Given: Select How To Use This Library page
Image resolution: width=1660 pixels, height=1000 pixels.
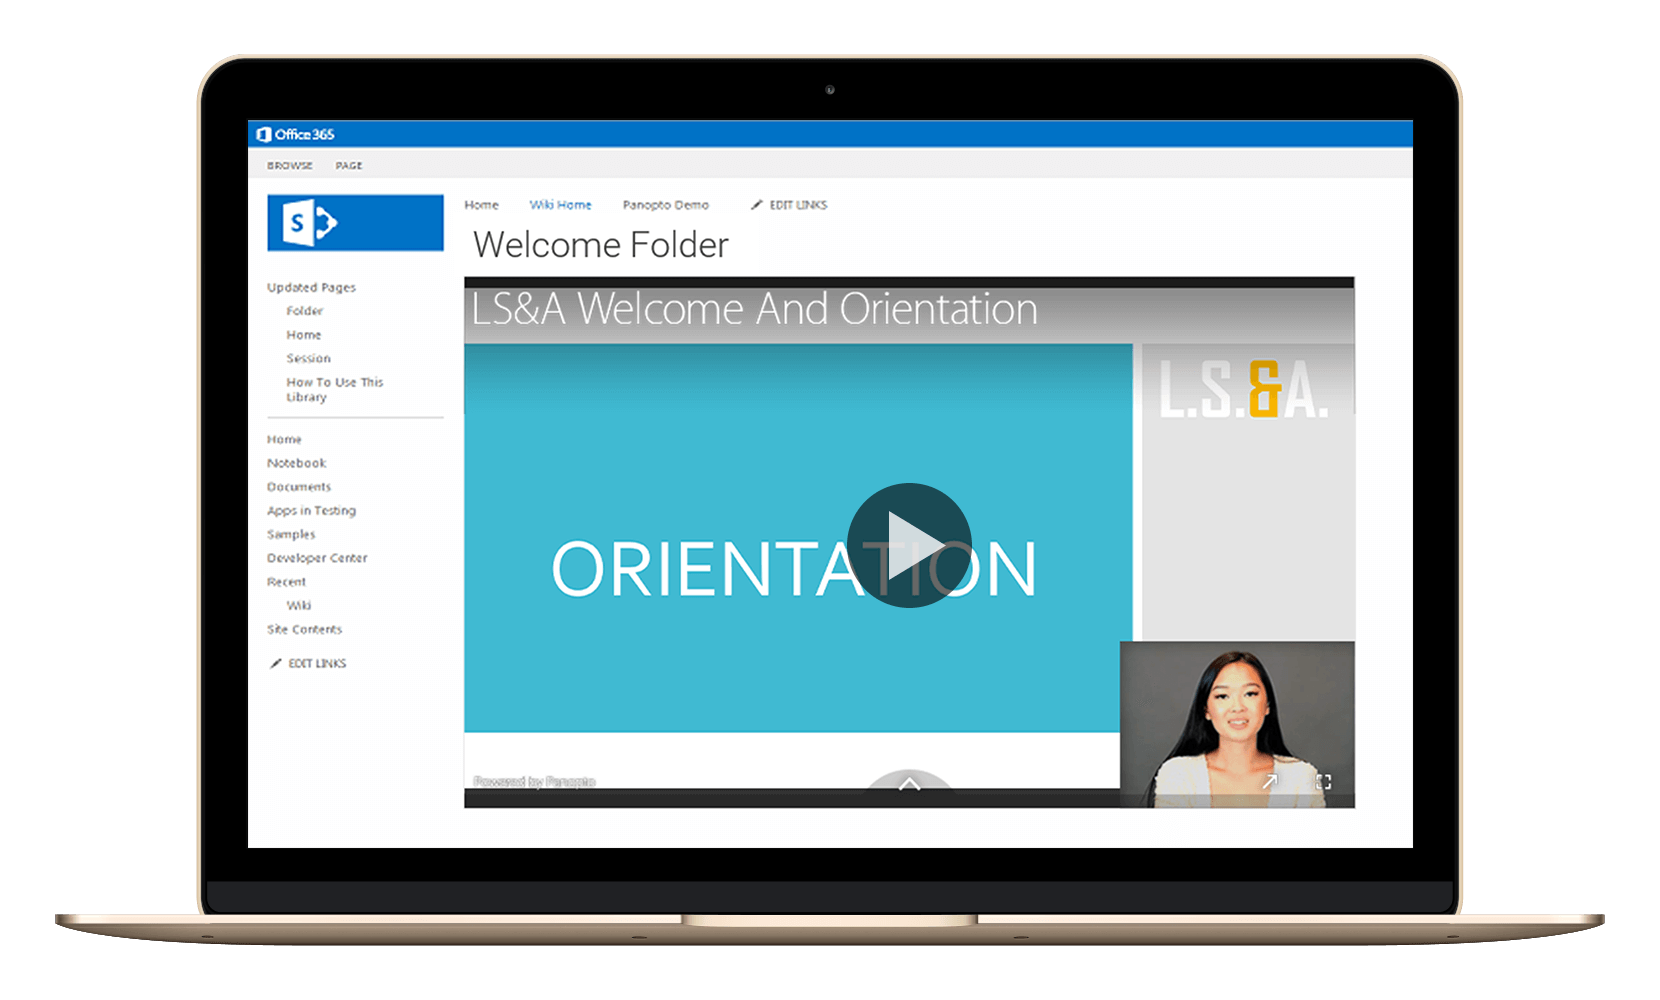Looking at the screenshot, I should [x=334, y=389].
